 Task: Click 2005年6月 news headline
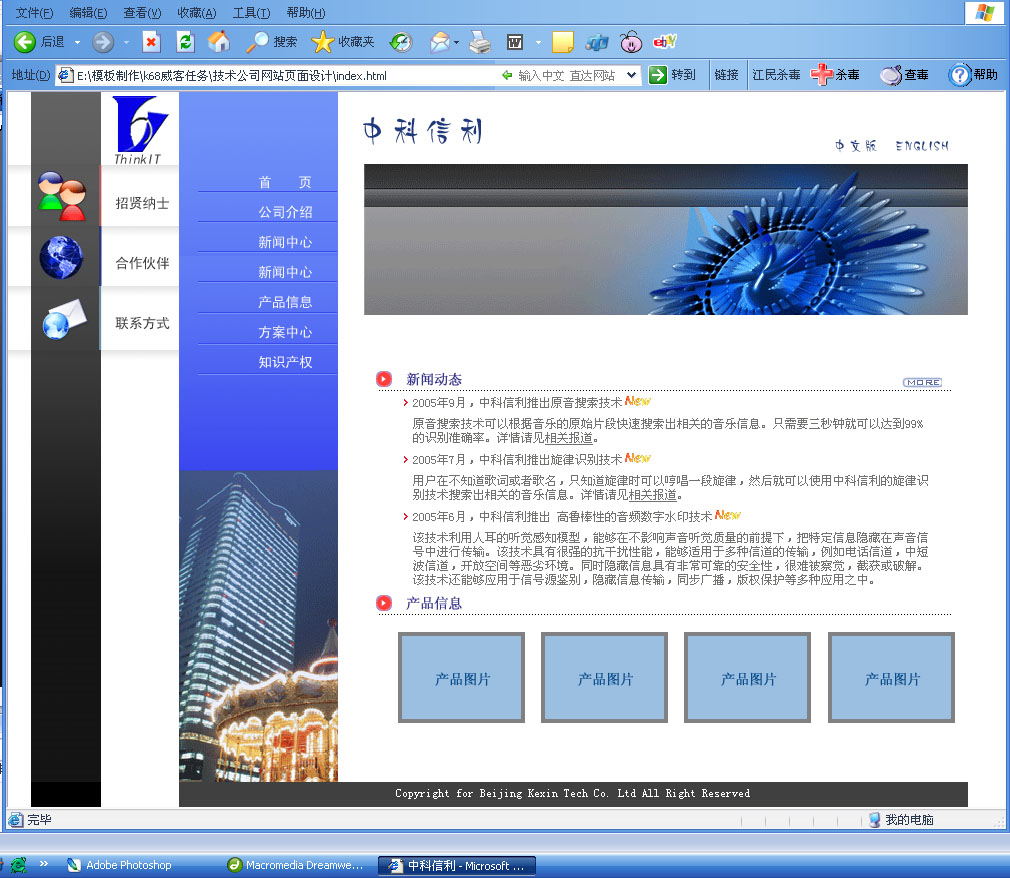tap(562, 517)
